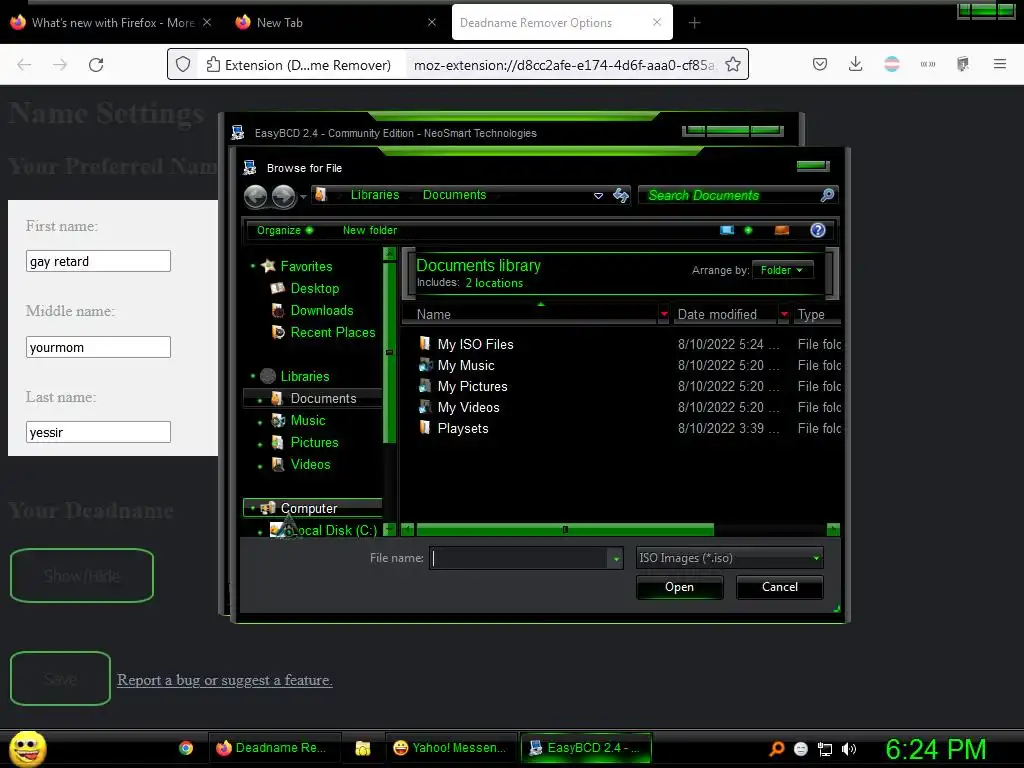Open Report a bug or suggest a feature link
The height and width of the screenshot is (768, 1024).
[225, 680]
